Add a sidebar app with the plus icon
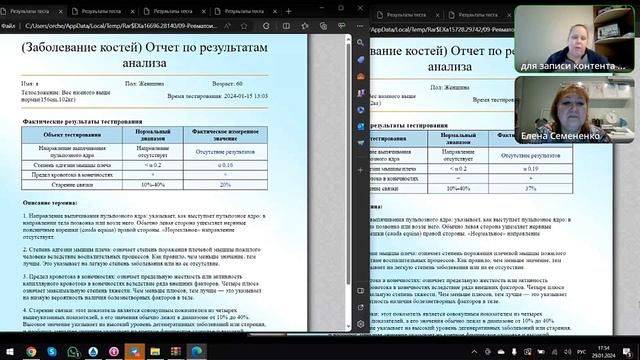Viewport: 640px width, 360px height. click(360, 170)
